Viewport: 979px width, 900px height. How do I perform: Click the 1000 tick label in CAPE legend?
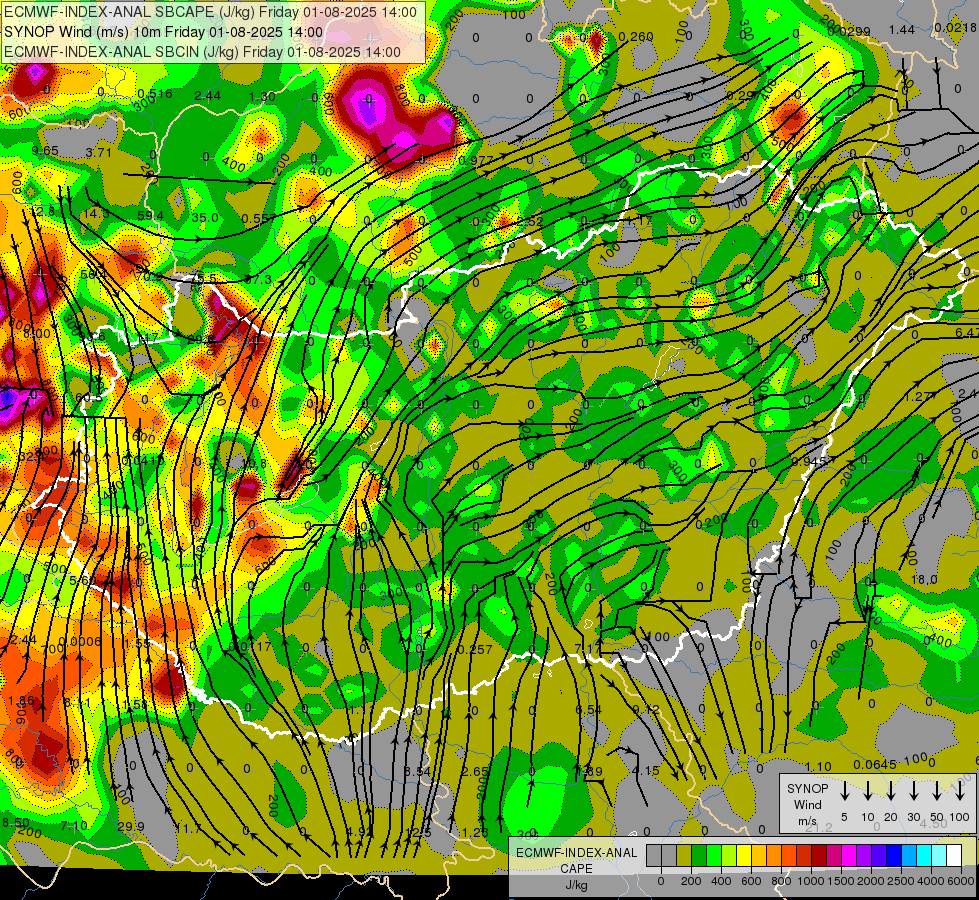(x=810, y=881)
